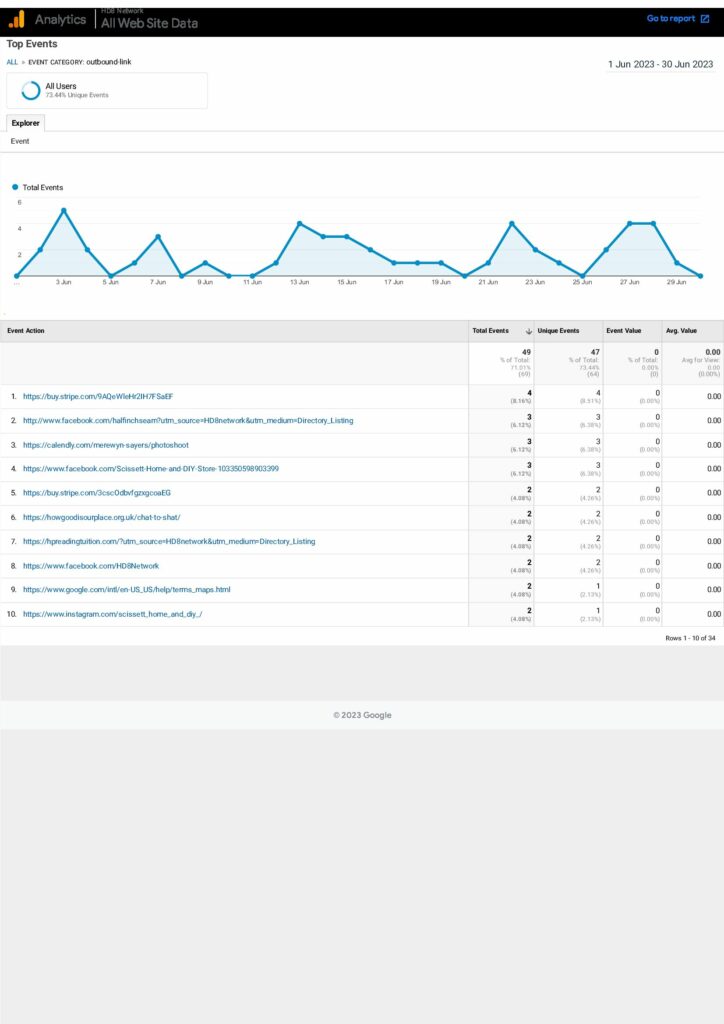The height and width of the screenshot is (1024, 724).
Task: Click the external-link icon beside Go to report
Action: tap(705, 19)
